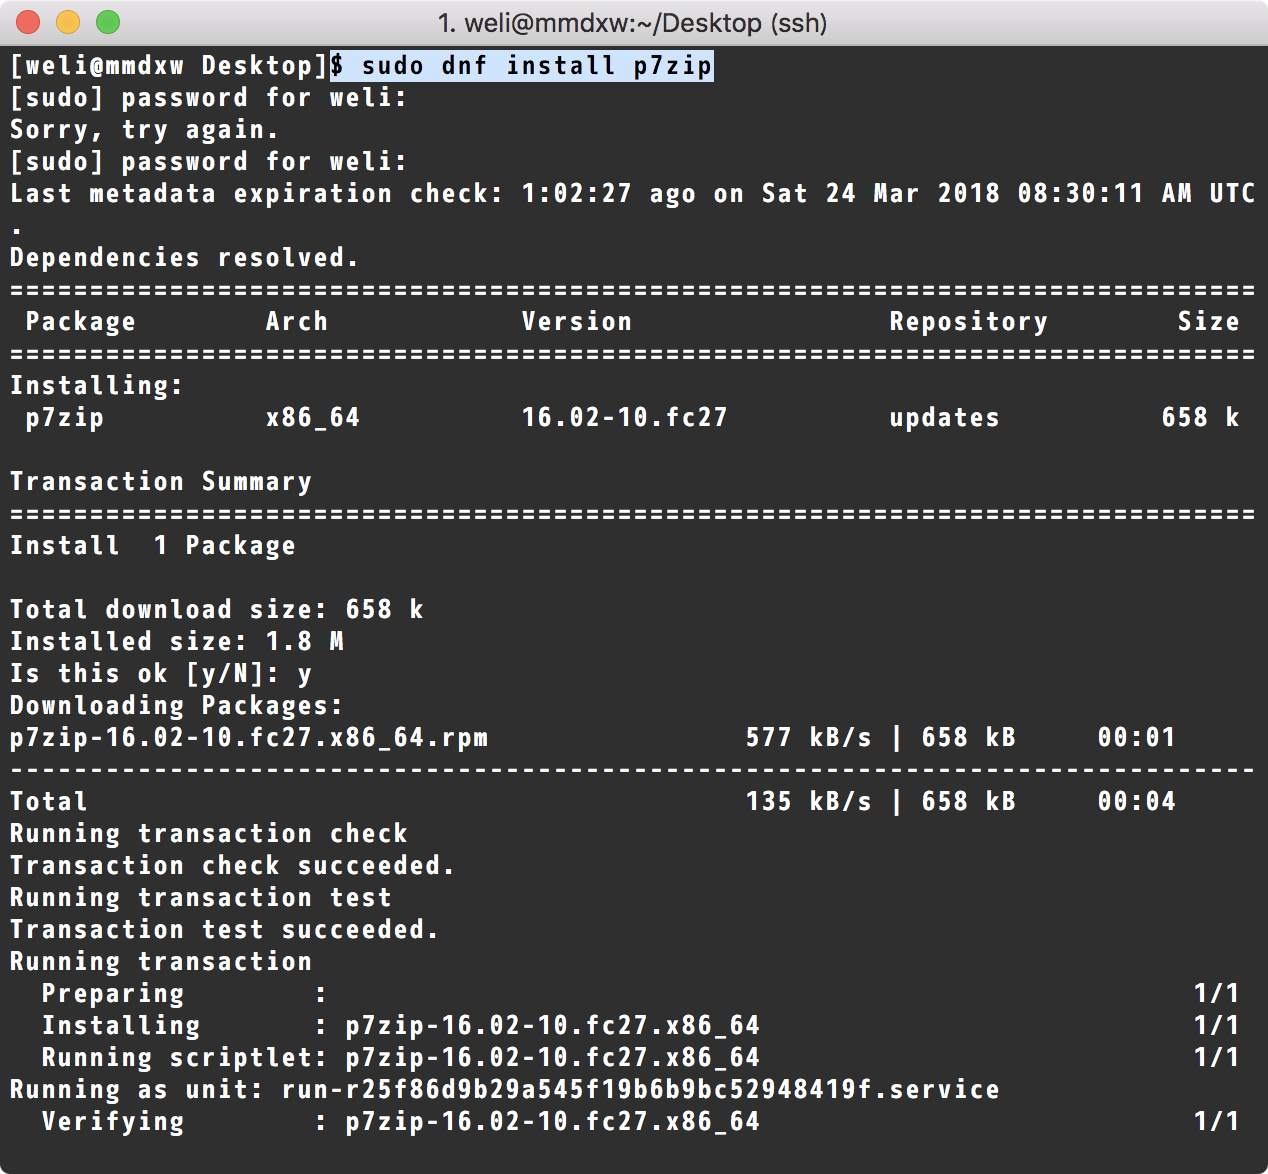Click the 'Repository' column header

969,322
